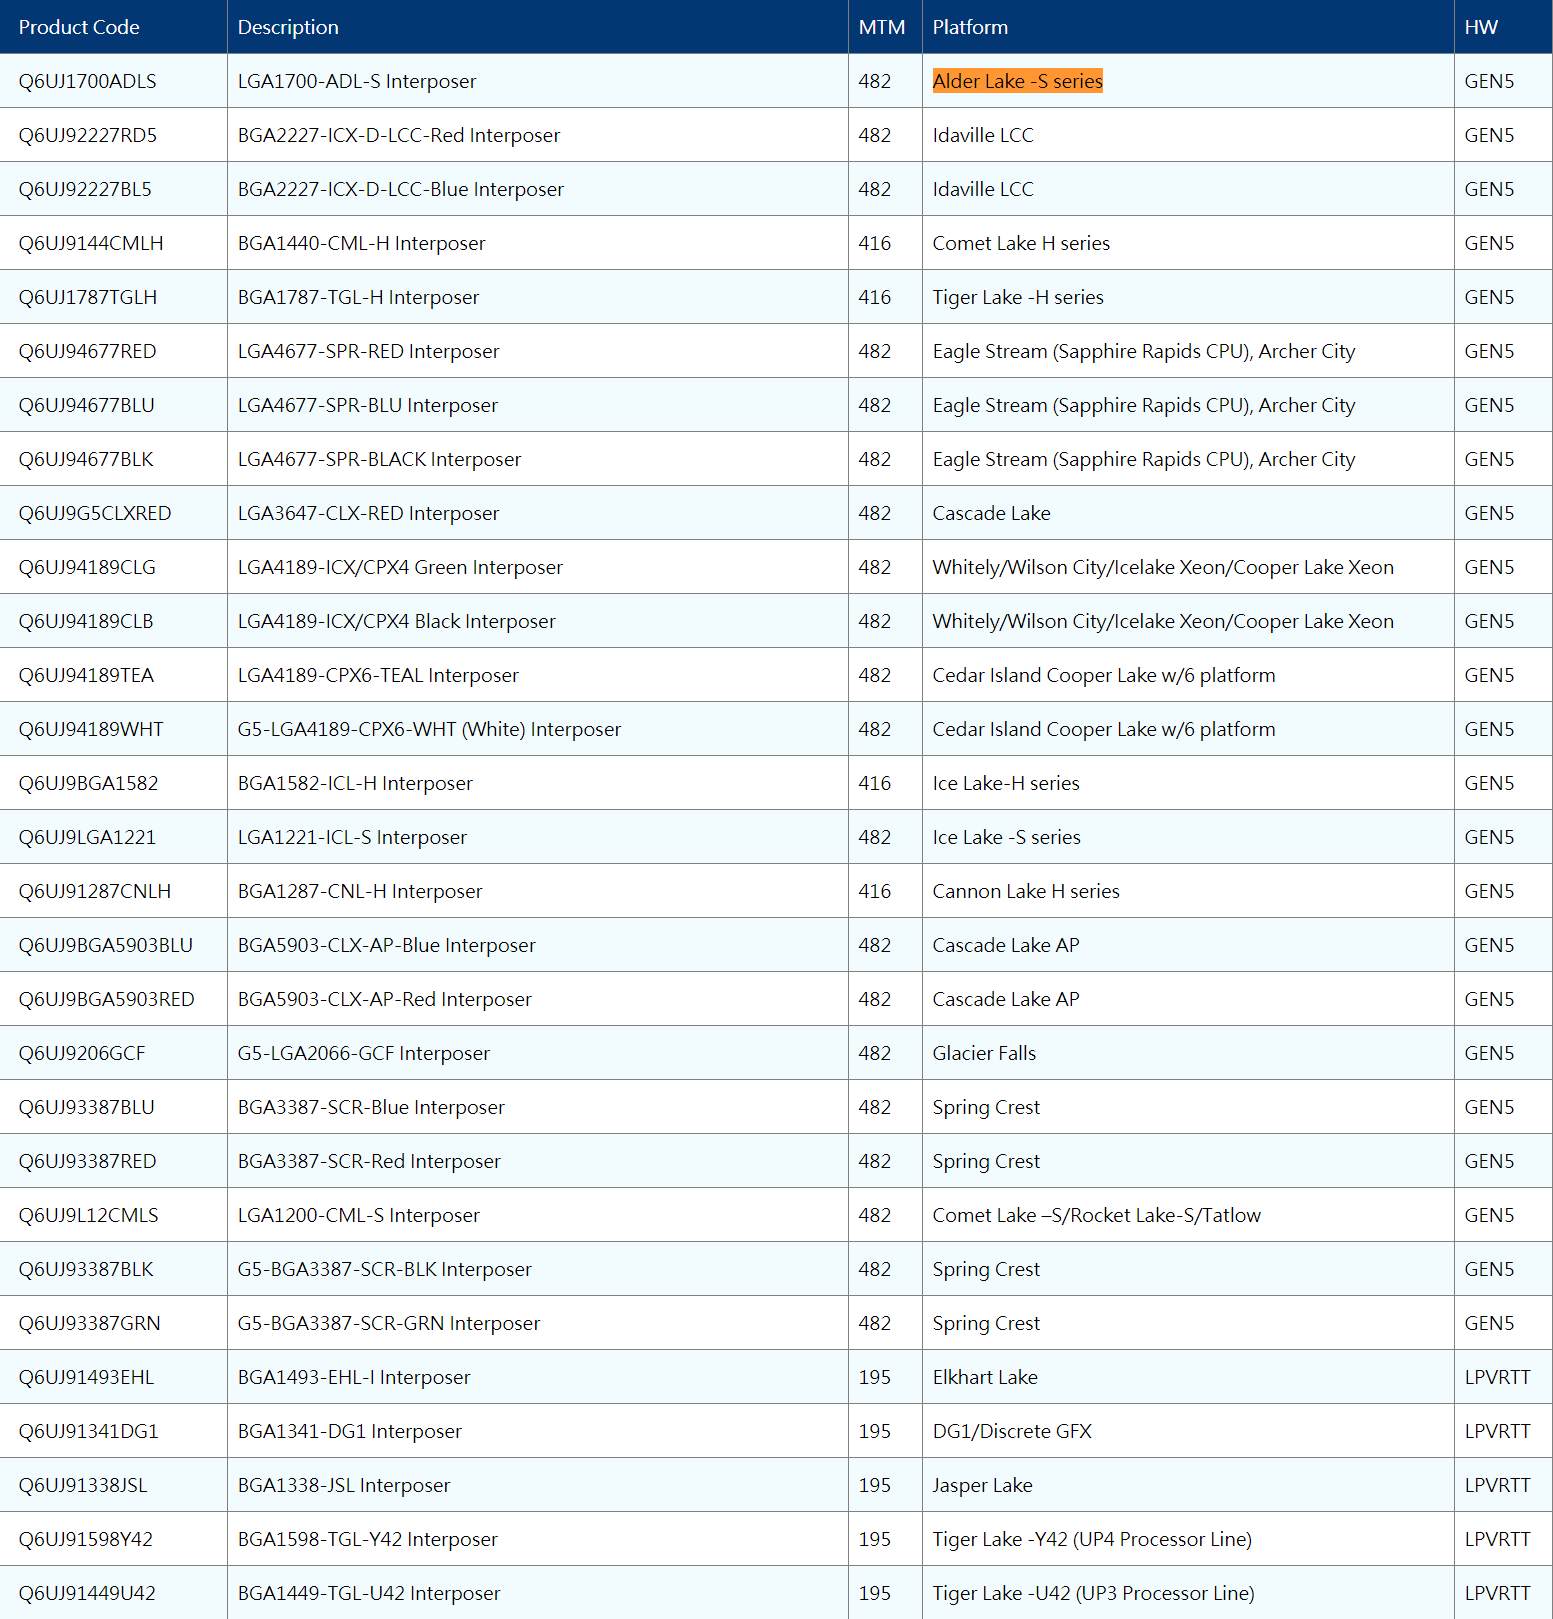Select product code Q6UJ94677BLK
This screenshot has width=1553, height=1619.
coord(86,459)
